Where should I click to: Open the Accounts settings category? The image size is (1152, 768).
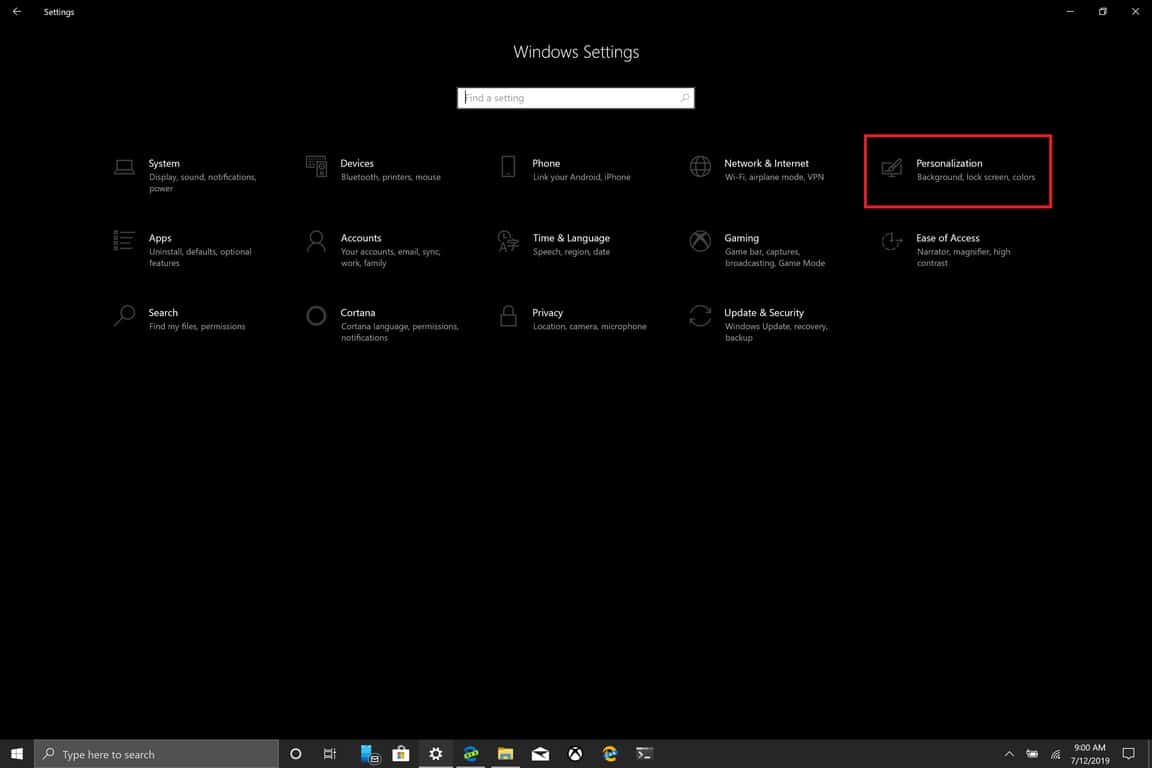tap(375, 250)
